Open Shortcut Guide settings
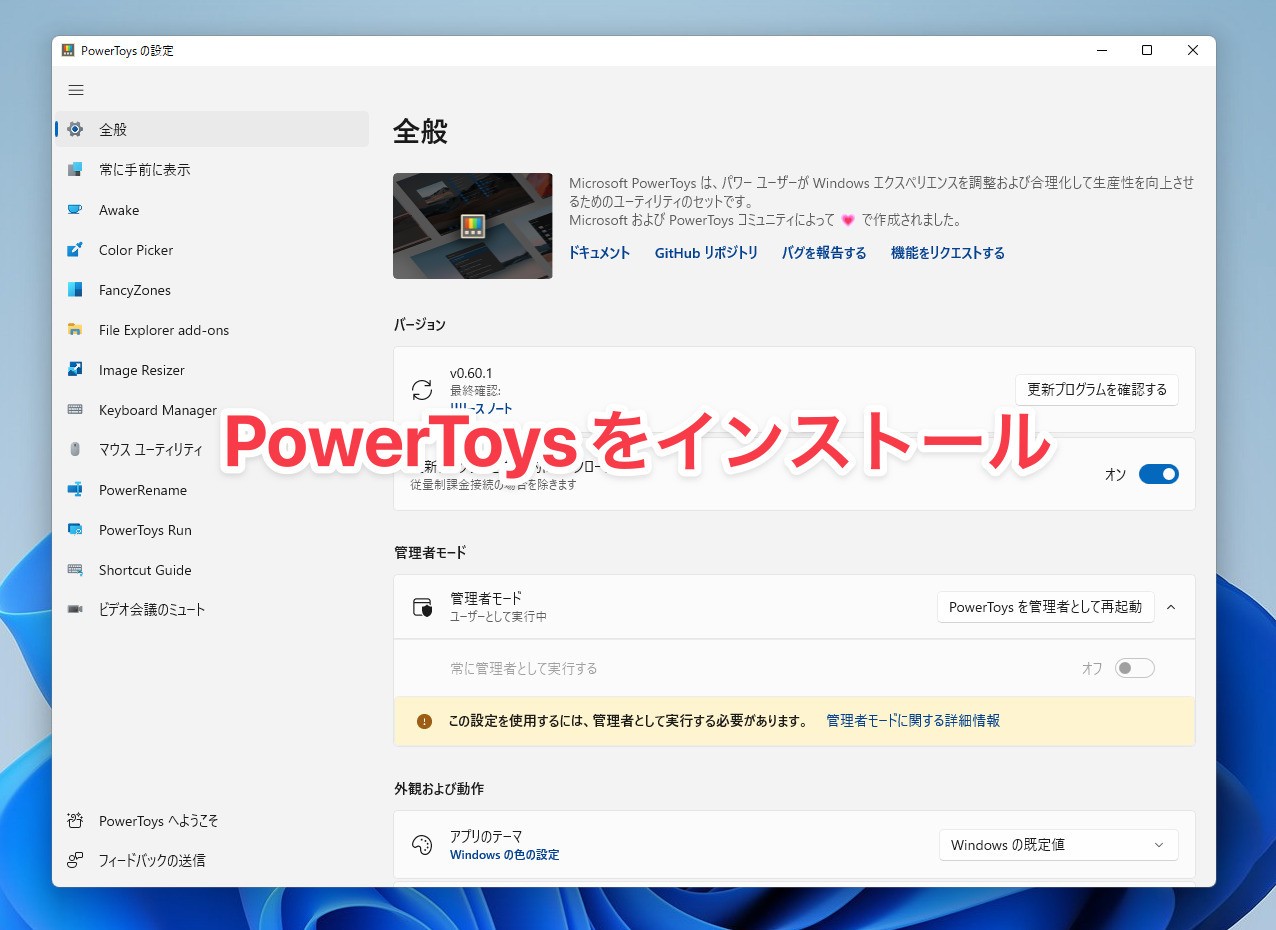This screenshot has height=930, width=1276. click(x=212, y=570)
